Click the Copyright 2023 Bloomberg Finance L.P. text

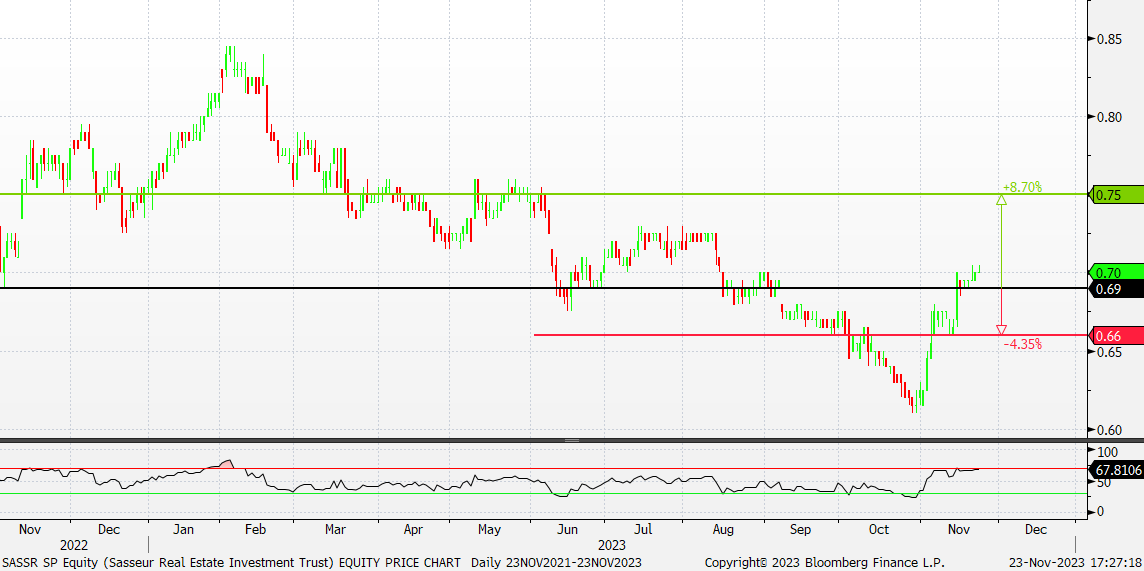[822, 563]
